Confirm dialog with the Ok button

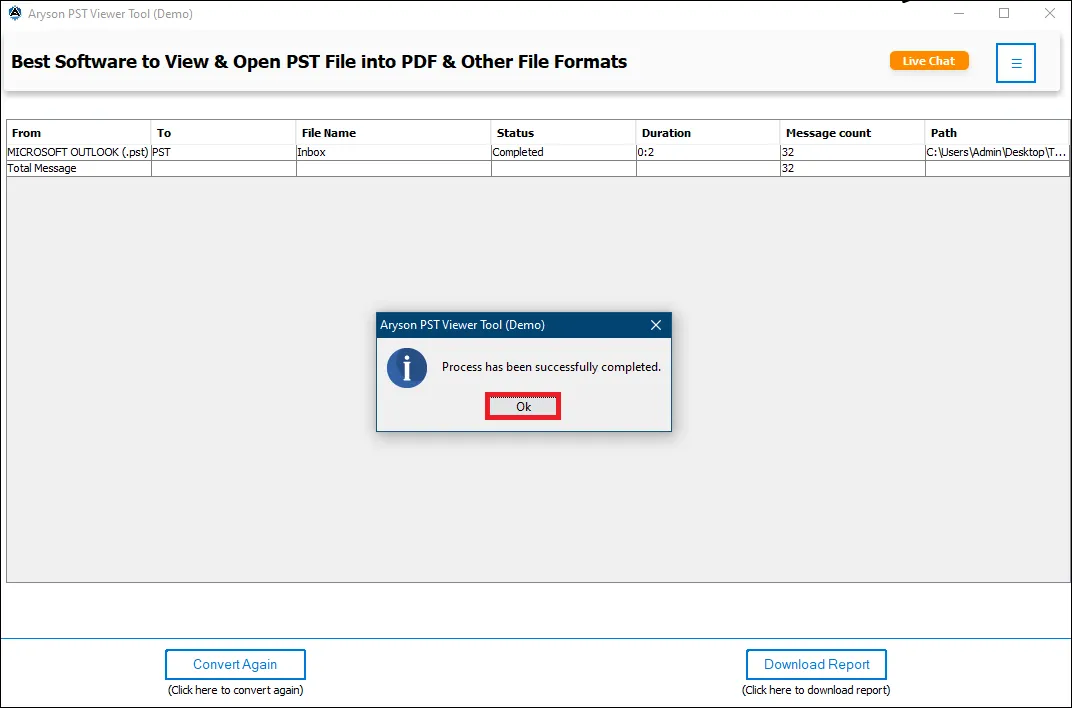[523, 407]
